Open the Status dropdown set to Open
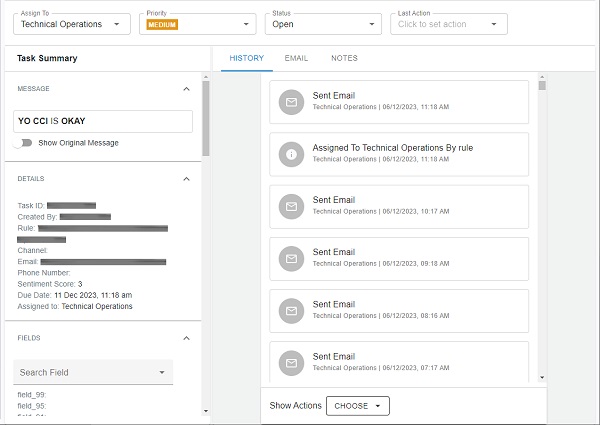Image resolution: width=600 pixels, height=425 pixels. coord(322,23)
